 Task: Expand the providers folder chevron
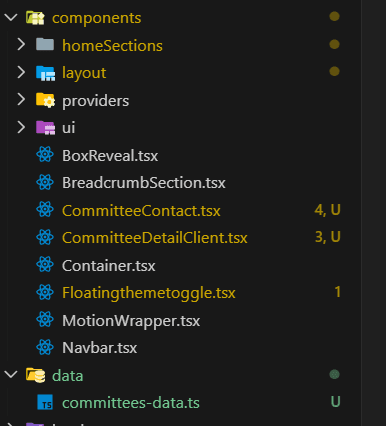[21, 99]
